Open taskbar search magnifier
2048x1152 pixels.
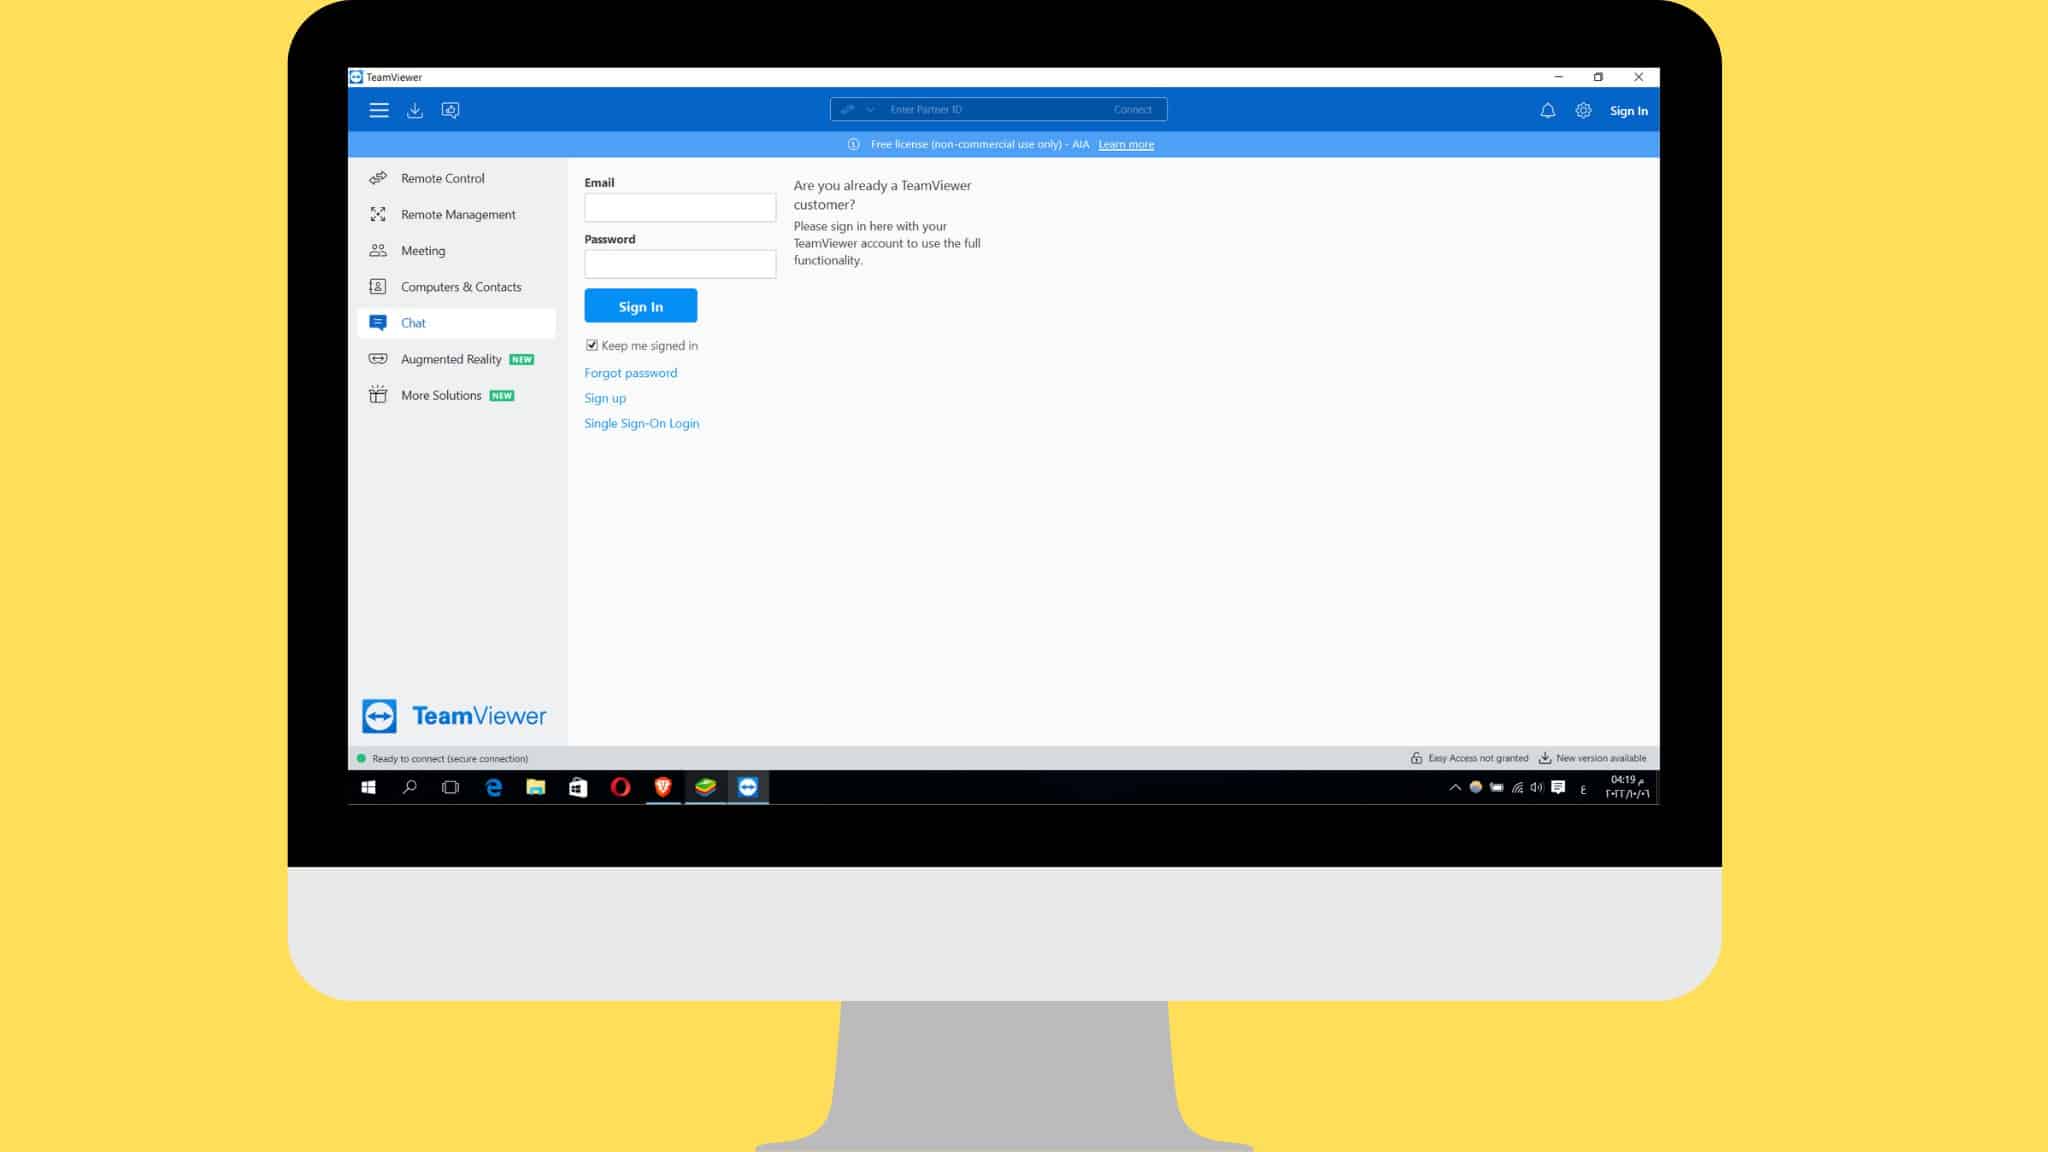coord(409,787)
